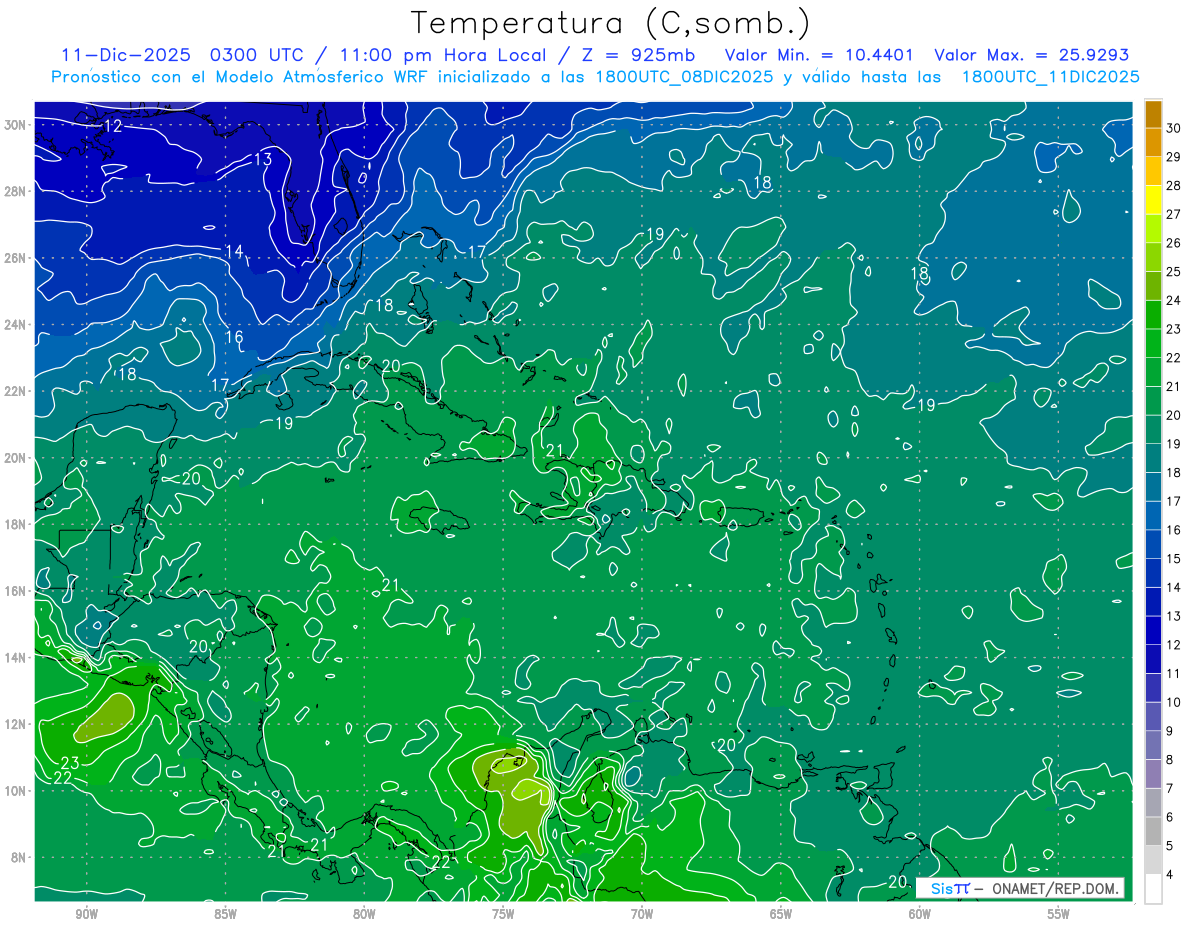
Task: Click the 'Sis' logo next to ONAMET
Action: (x=943, y=888)
